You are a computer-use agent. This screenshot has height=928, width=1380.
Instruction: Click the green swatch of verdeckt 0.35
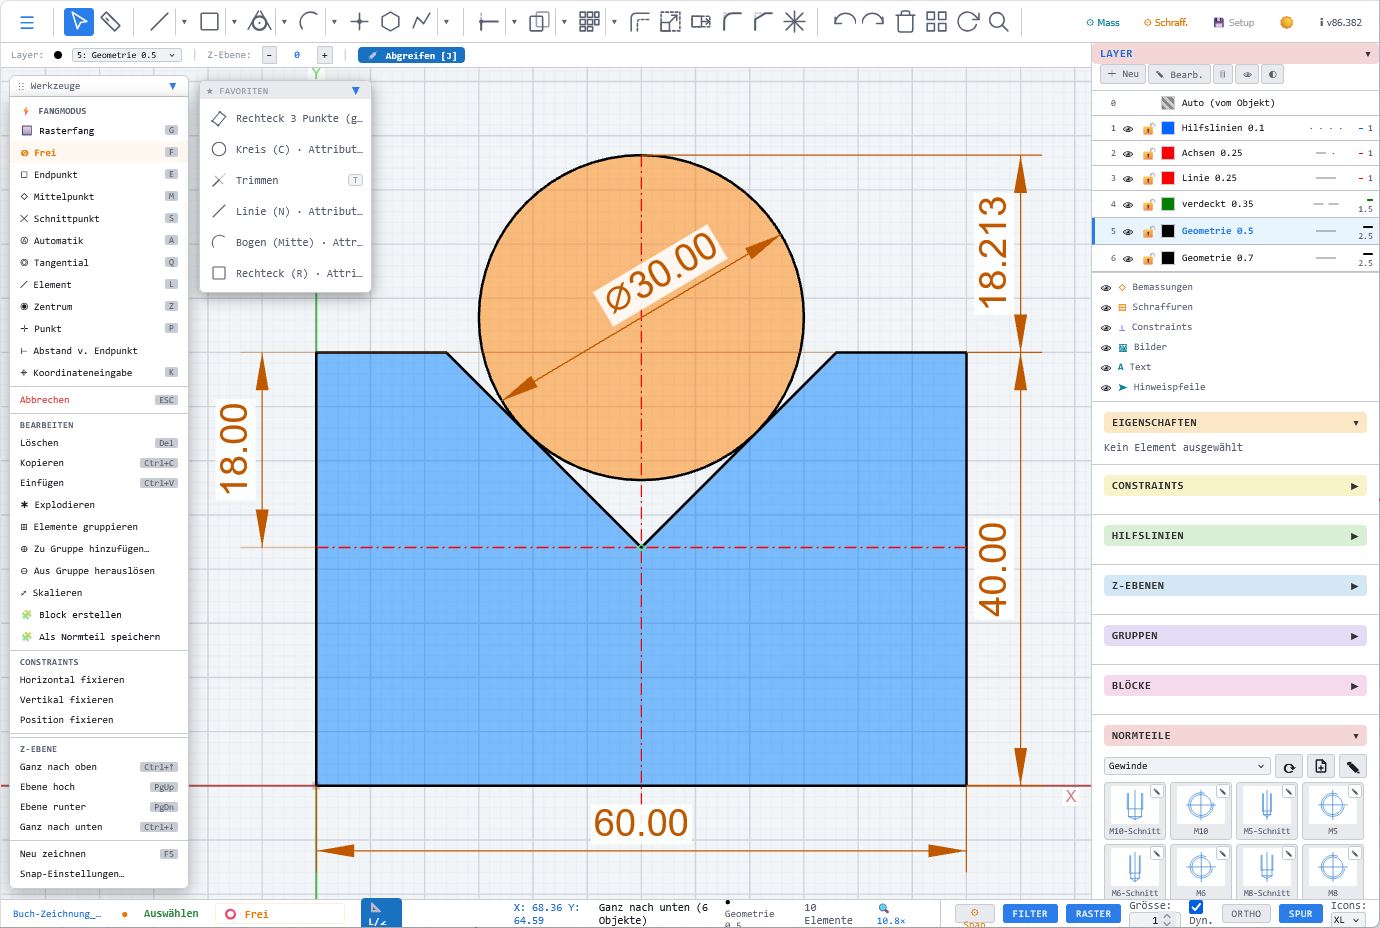(x=1167, y=204)
